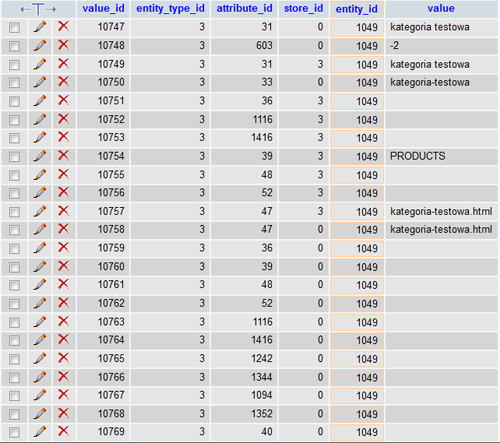Sort by store_id column header
Image resolution: width=500 pixels, height=443 pixels.
(x=303, y=8)
